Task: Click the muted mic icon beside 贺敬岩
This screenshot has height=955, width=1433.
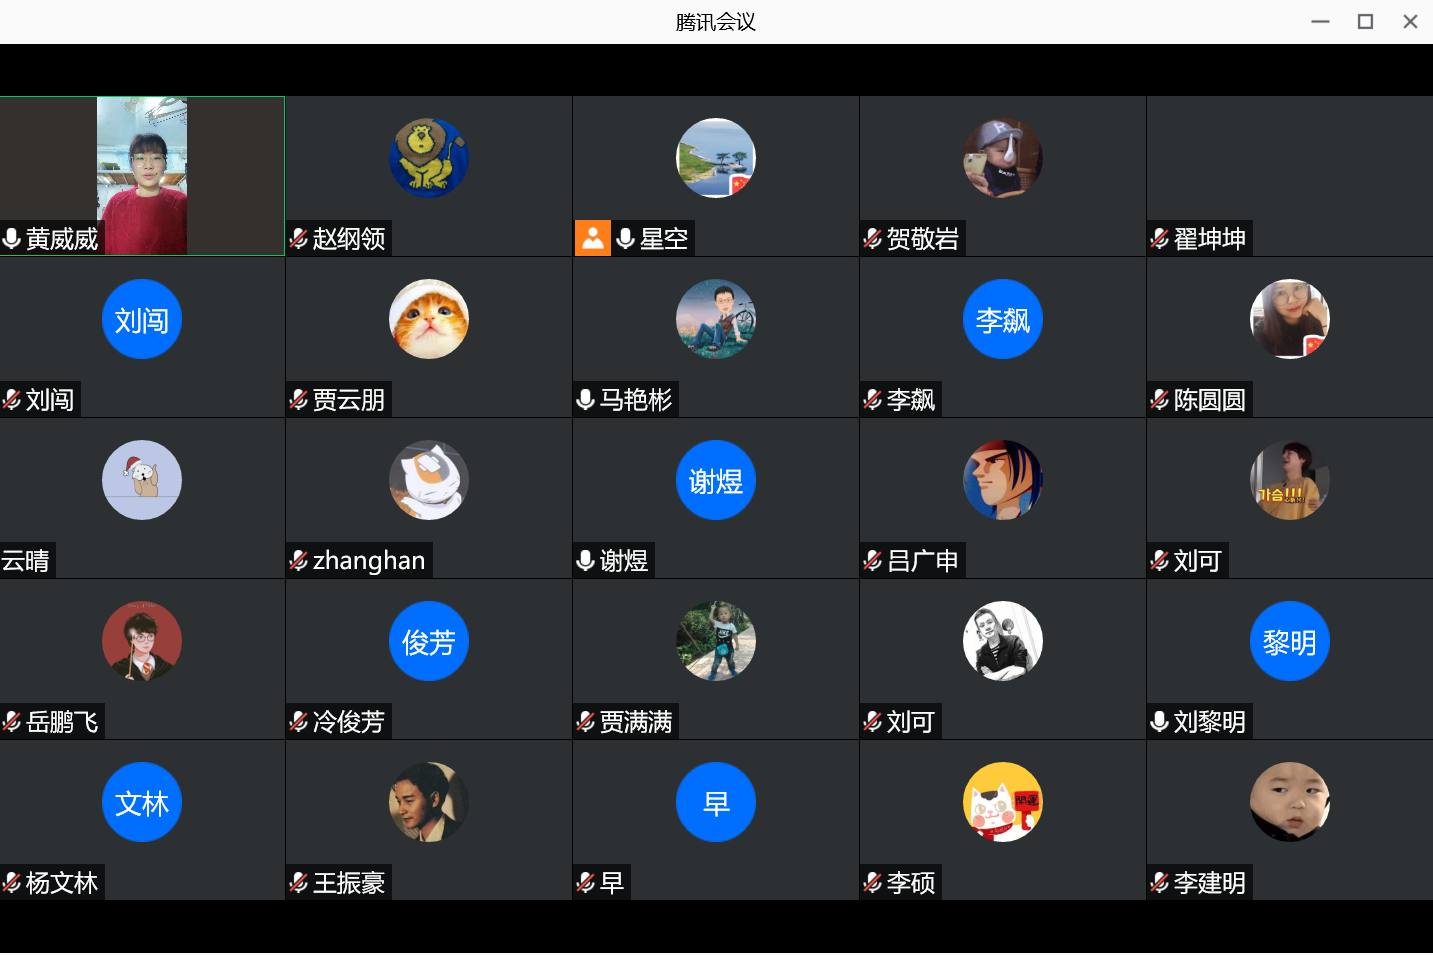Action: 873,238
